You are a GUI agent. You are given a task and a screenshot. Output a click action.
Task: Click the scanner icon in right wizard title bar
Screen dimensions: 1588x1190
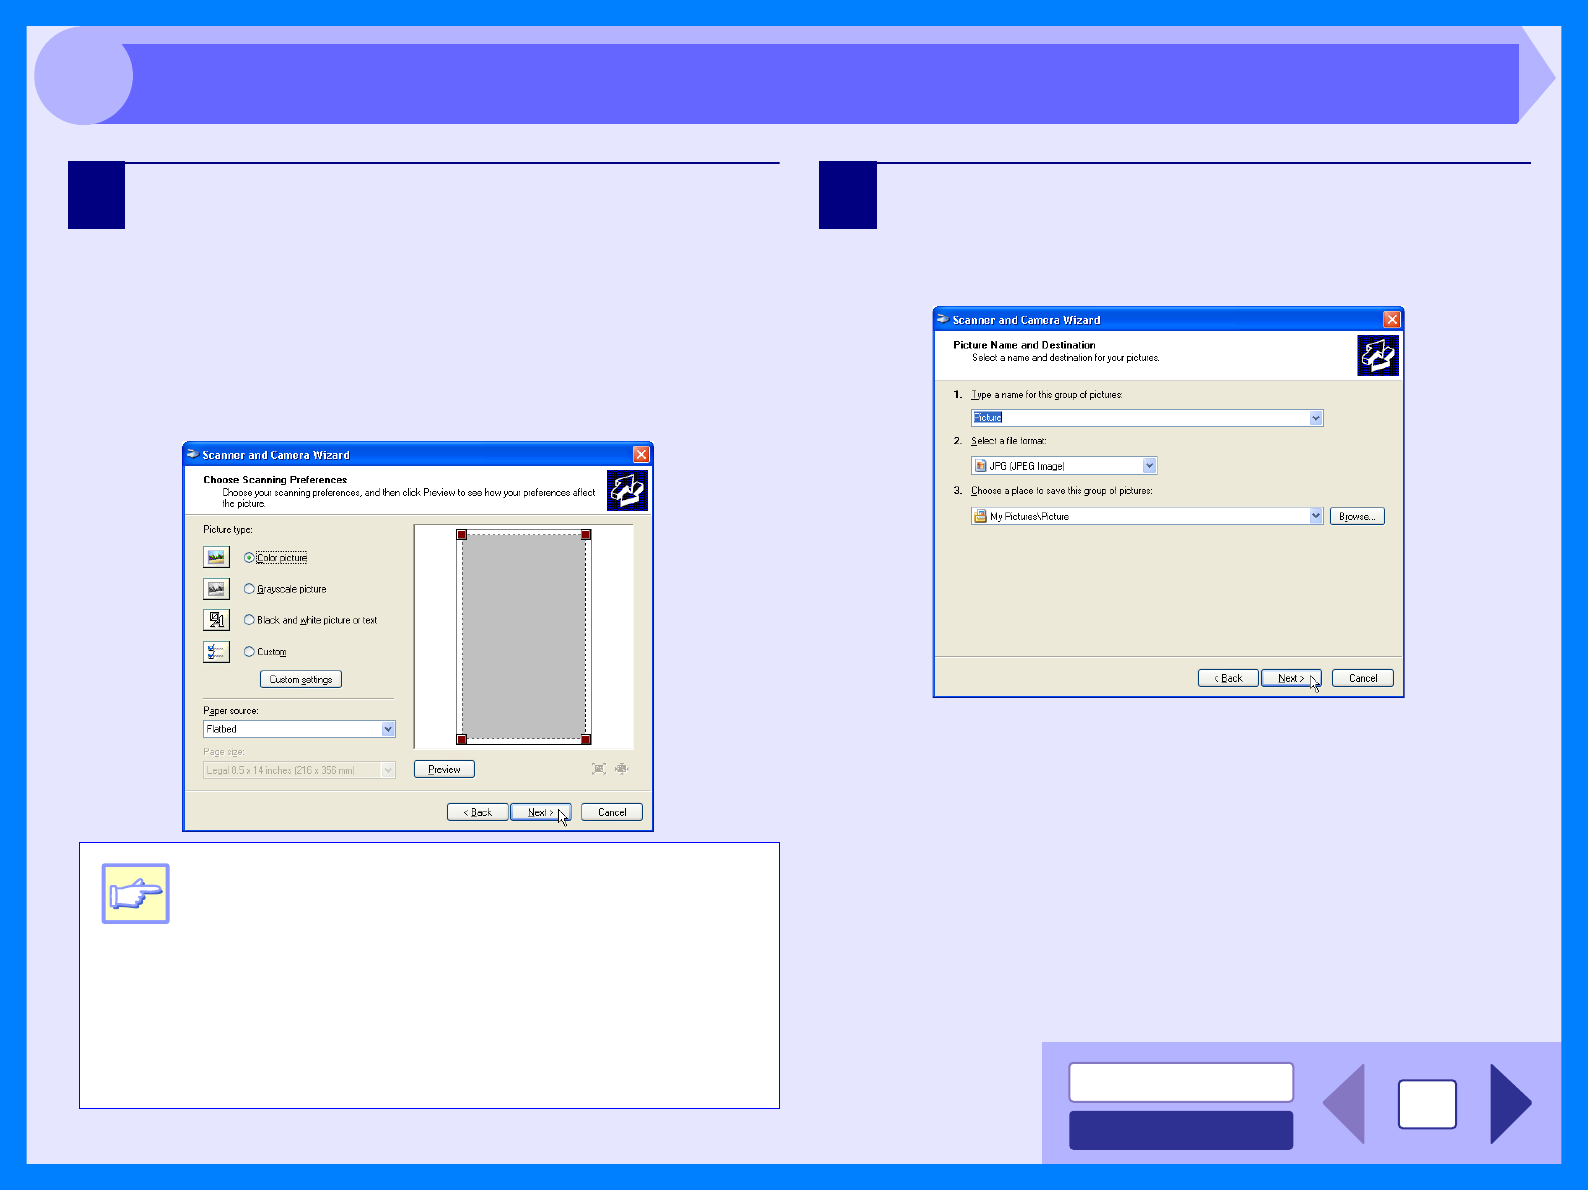point(942,319)
